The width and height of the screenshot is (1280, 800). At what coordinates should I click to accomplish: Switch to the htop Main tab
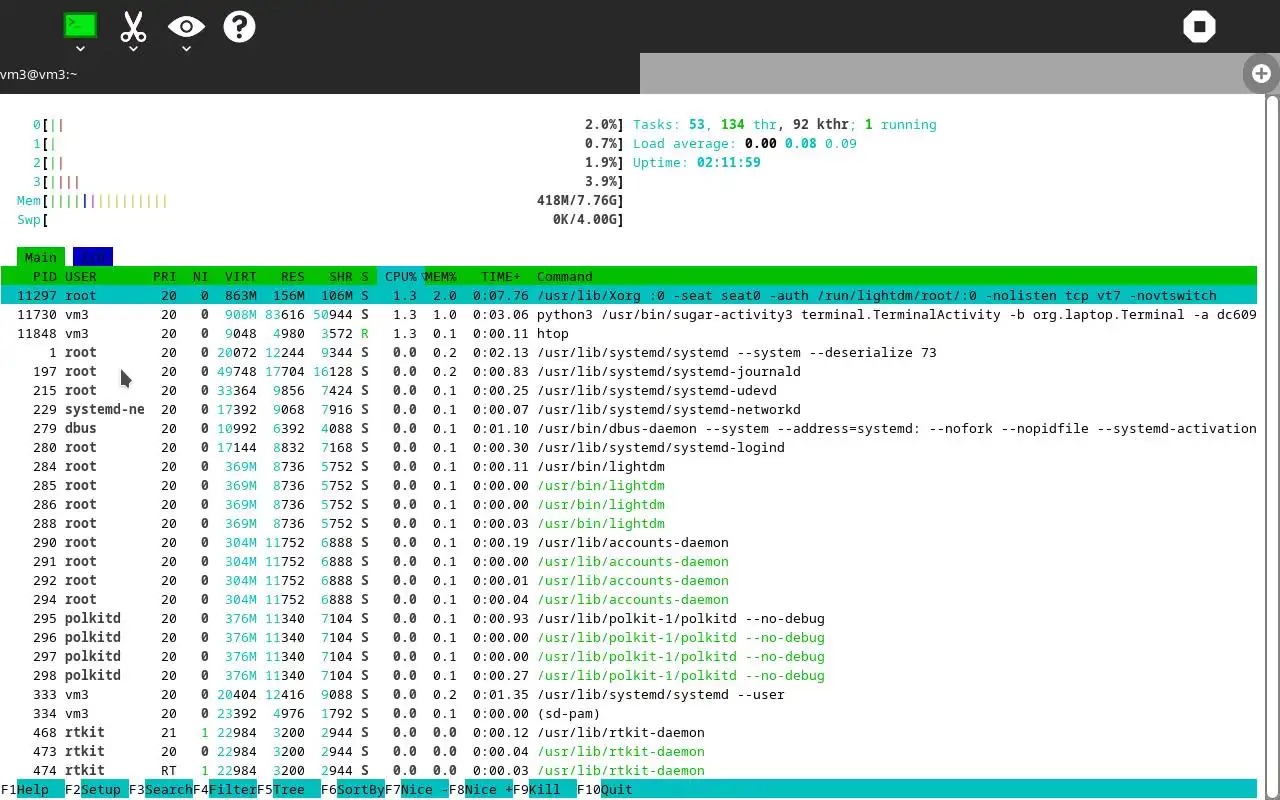point(41,257)
